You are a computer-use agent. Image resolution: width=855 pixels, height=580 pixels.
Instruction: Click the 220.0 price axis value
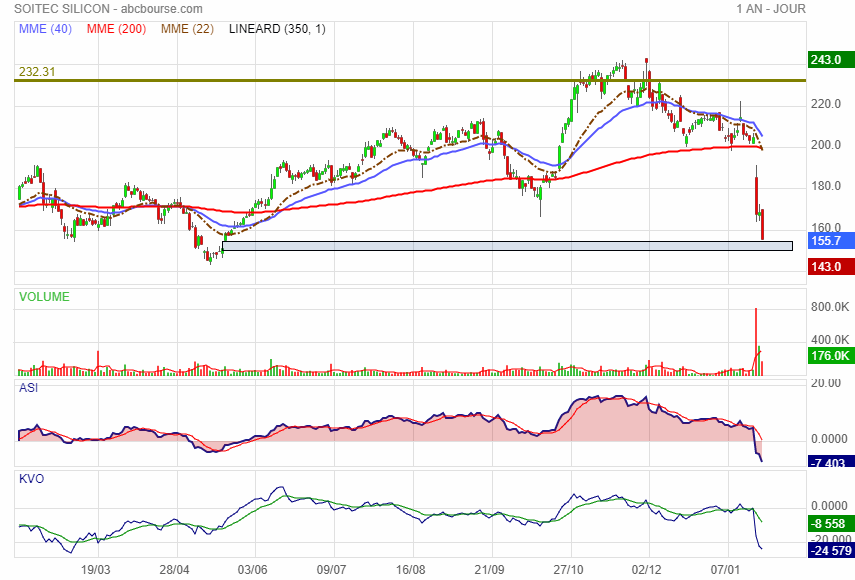826,104
